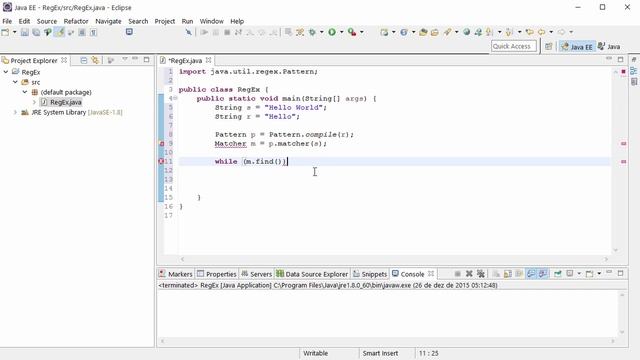Click the Save toolbar icon
The height and width of the screenshot is (360, 640).
pos(24,32)
